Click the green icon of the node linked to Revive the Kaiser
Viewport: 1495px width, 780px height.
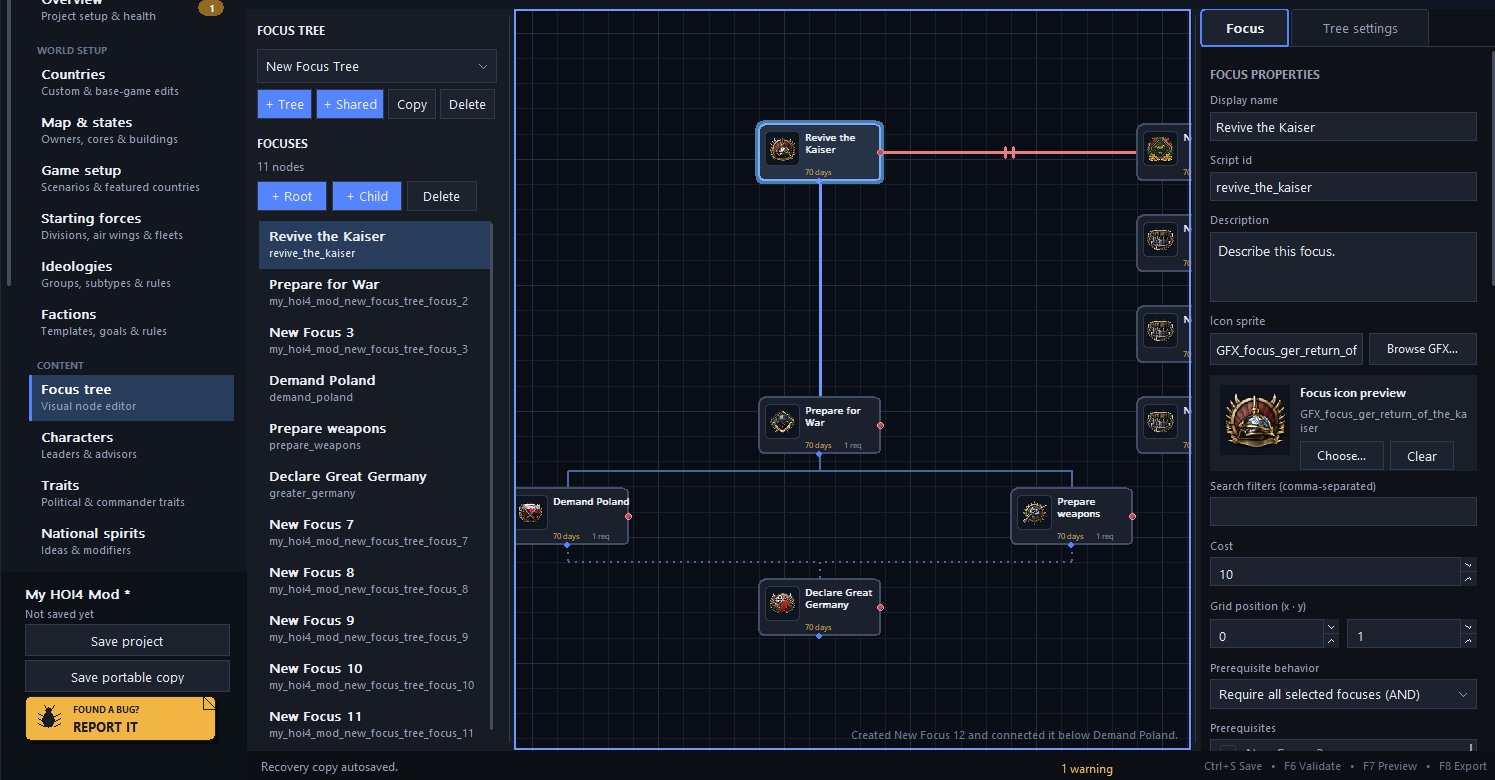point(1160,149)
